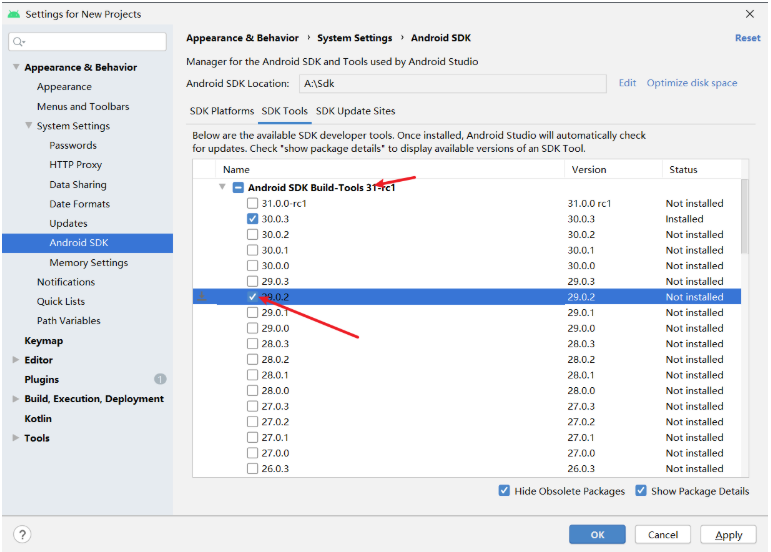This screenshot has height=552, width=771.
Task: Check the 29.0.3 checkbox
Action: pyautogui.click(x=252, y=281)
